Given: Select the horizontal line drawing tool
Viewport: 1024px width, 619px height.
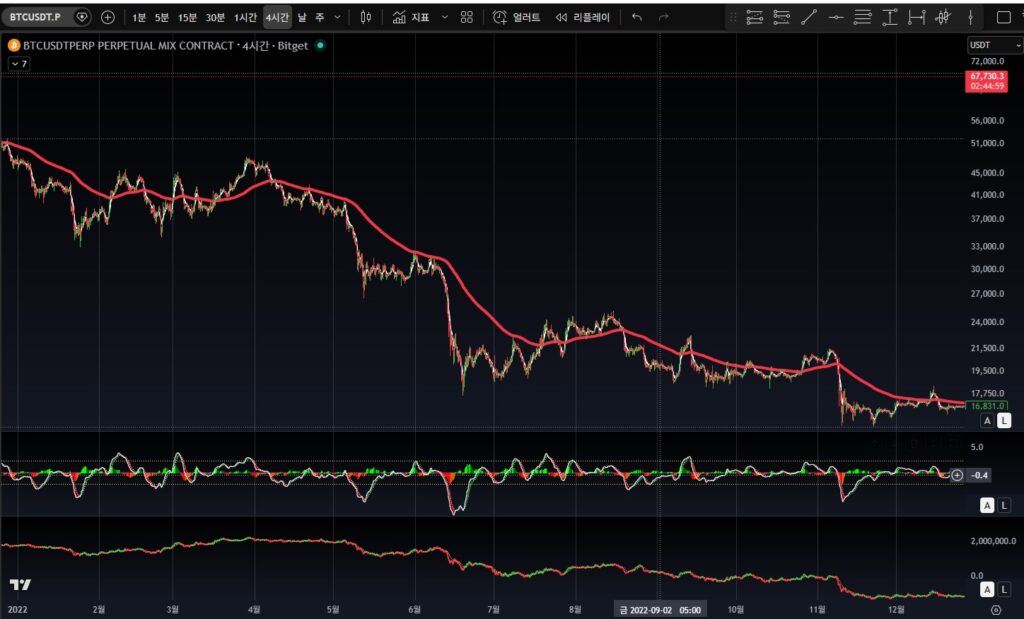Looking at the screenshot, I should click(x=836, y=17).
